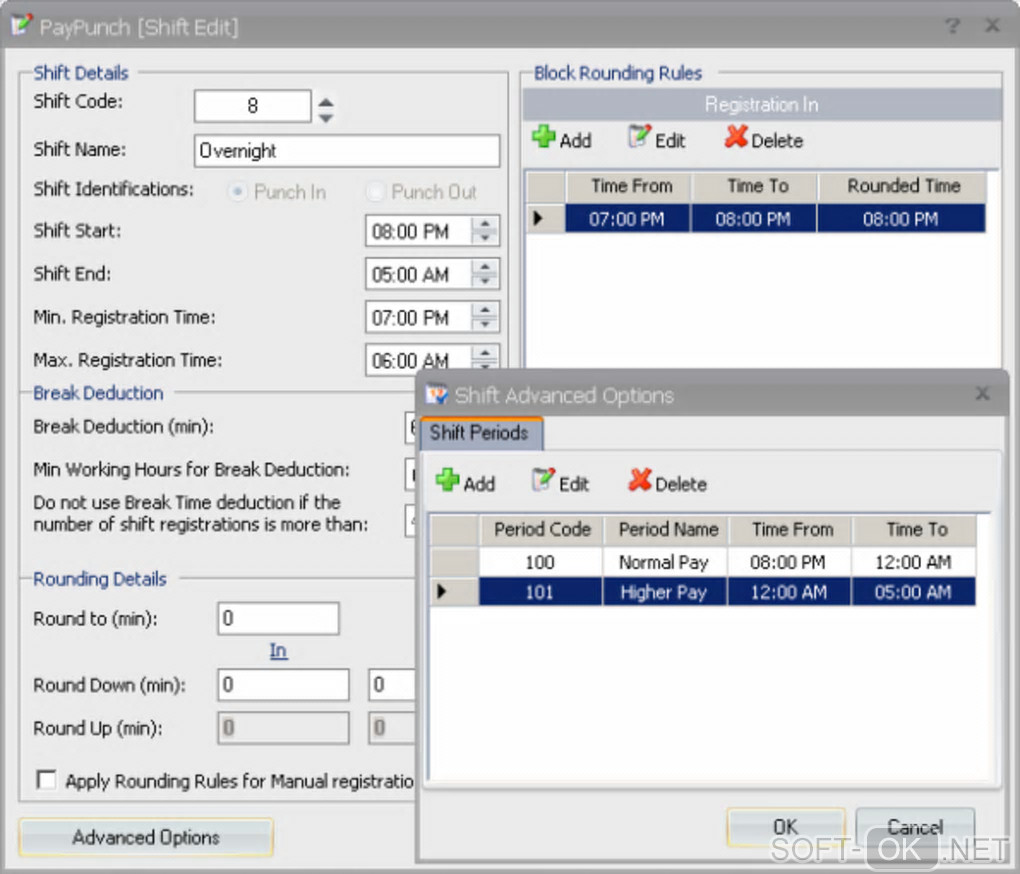
Task: Decrease the Shift Code value
Action: (326, 118)
